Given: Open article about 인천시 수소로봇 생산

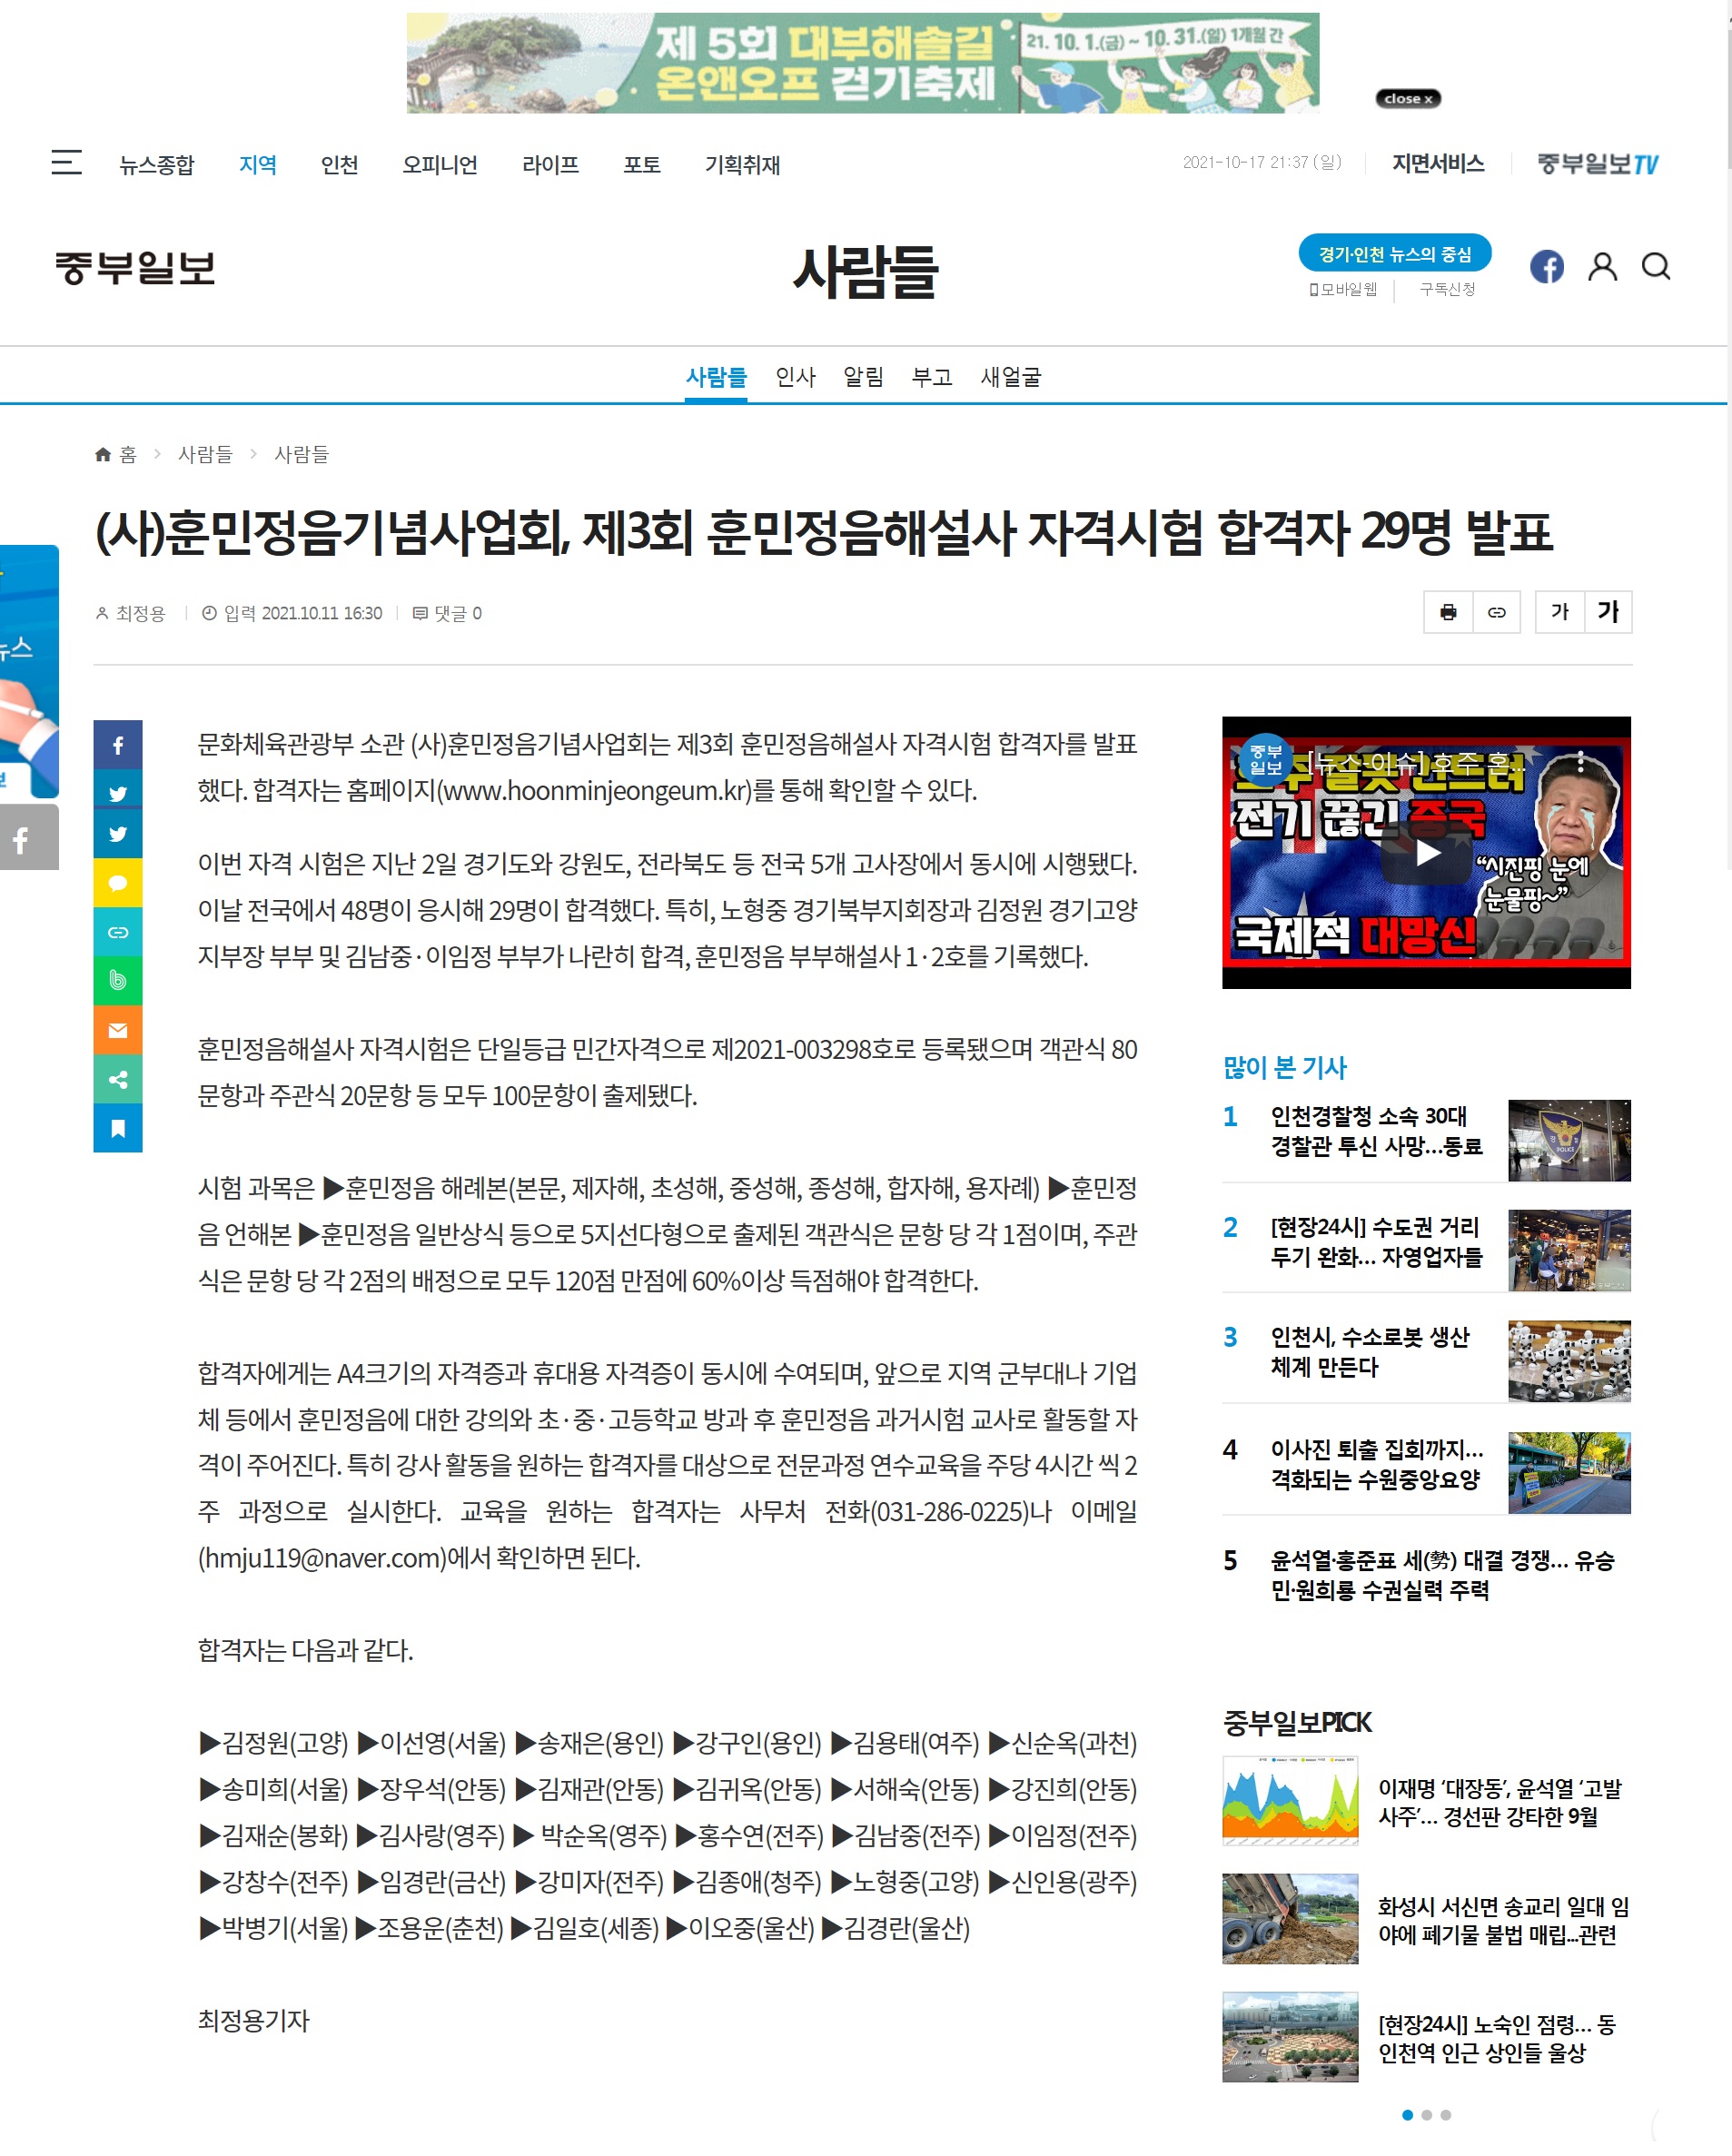Looking at the screenshot, I should pyautogui.click(x=1369, y=1352).
